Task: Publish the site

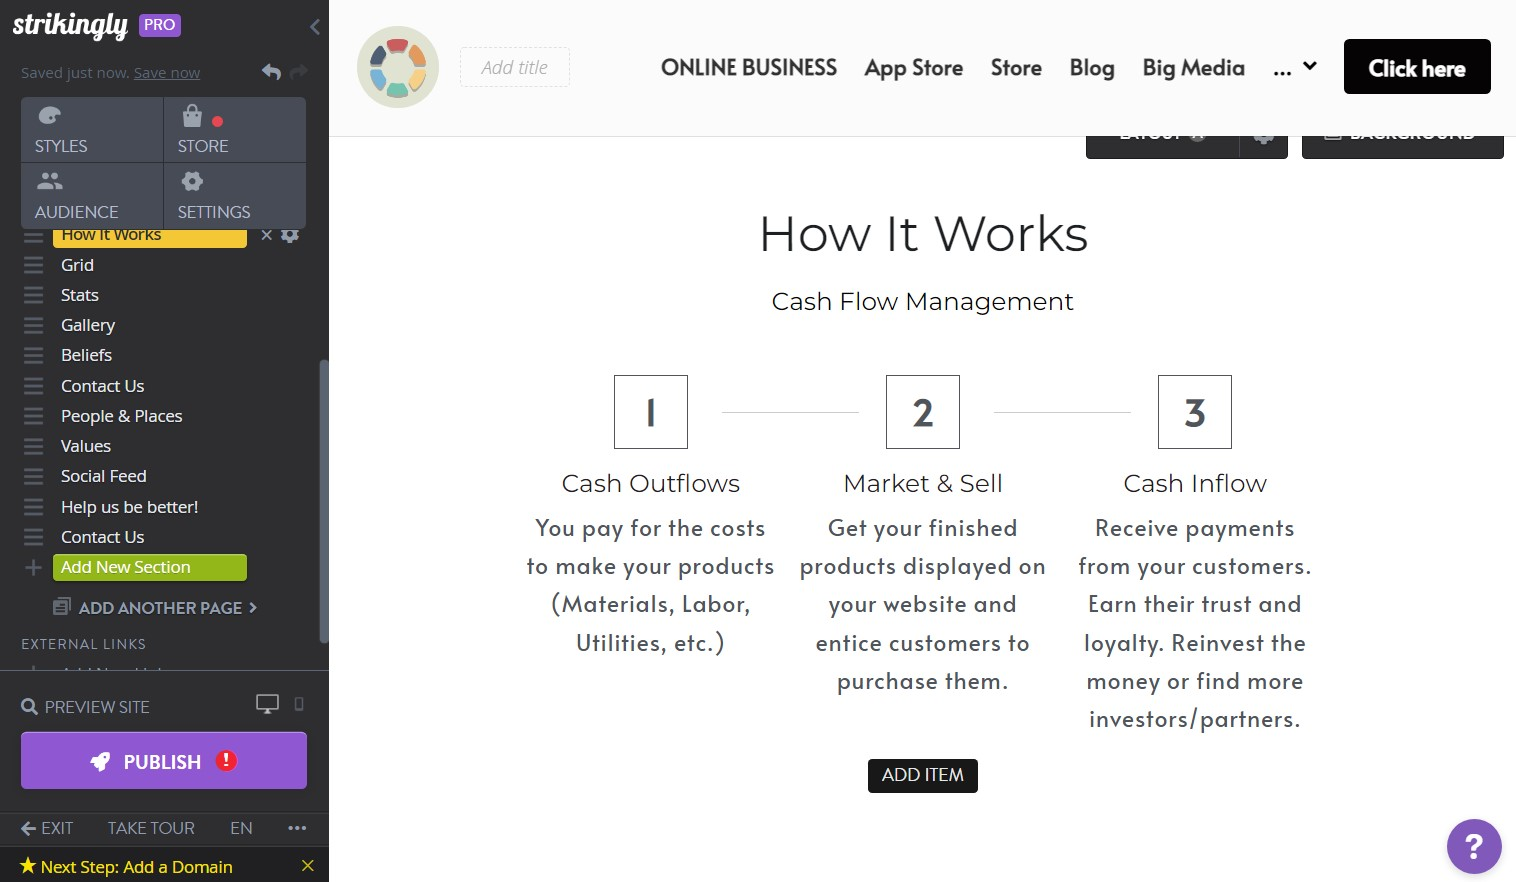Action: (x=163, y=760)
